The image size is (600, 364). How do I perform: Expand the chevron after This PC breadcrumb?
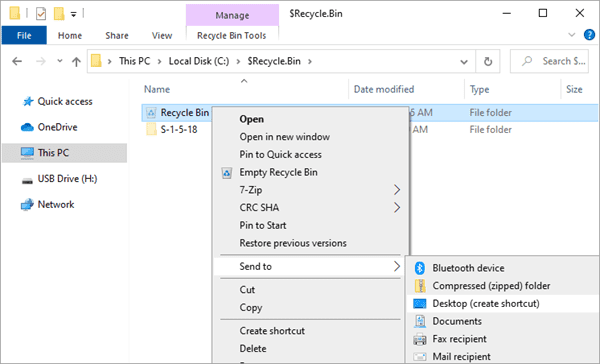pos(159,61)
